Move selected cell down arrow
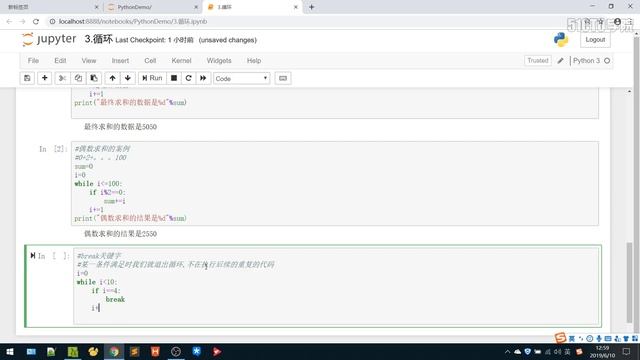 click(128, 78)
